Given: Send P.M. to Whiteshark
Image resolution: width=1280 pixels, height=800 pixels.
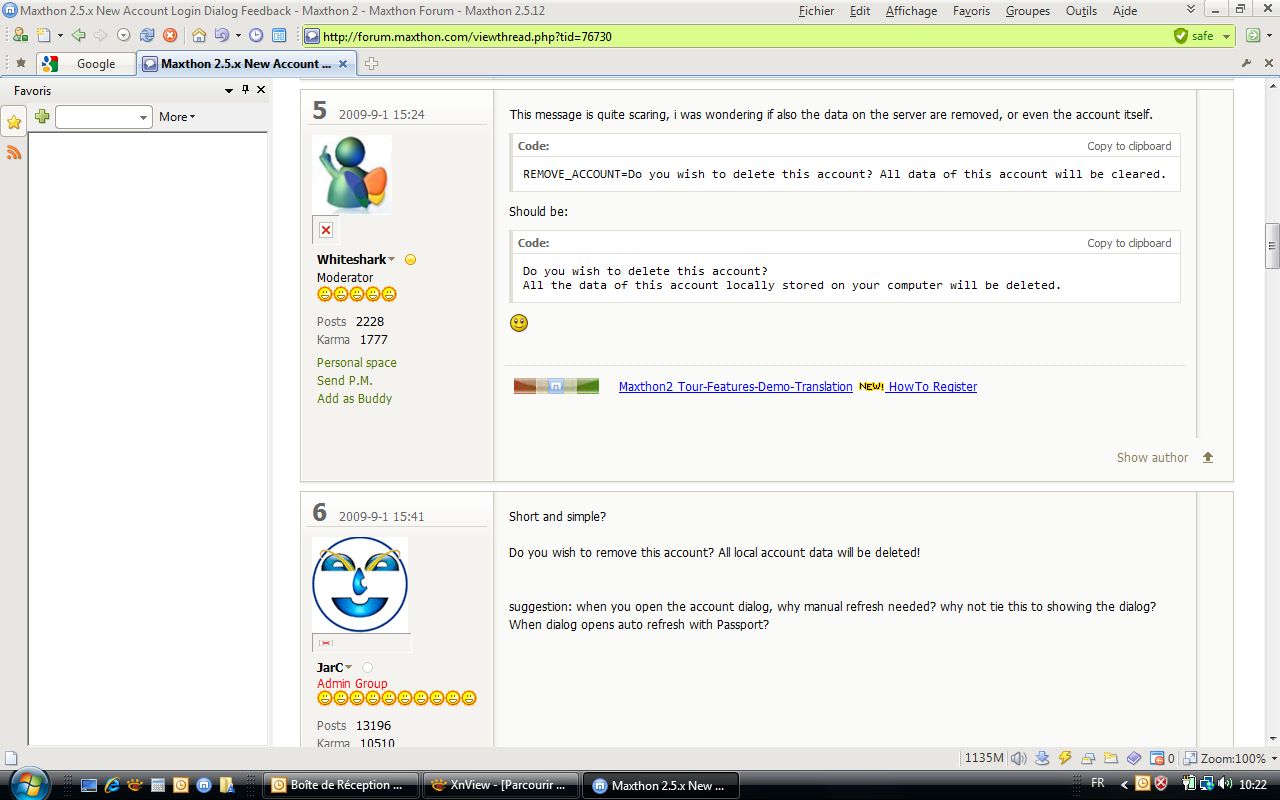Looking at the screenshot, I should tap(345, 380).
